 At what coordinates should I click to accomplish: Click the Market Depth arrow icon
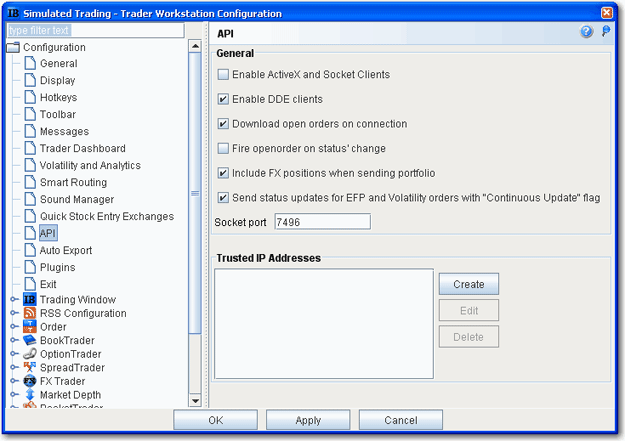30,395
